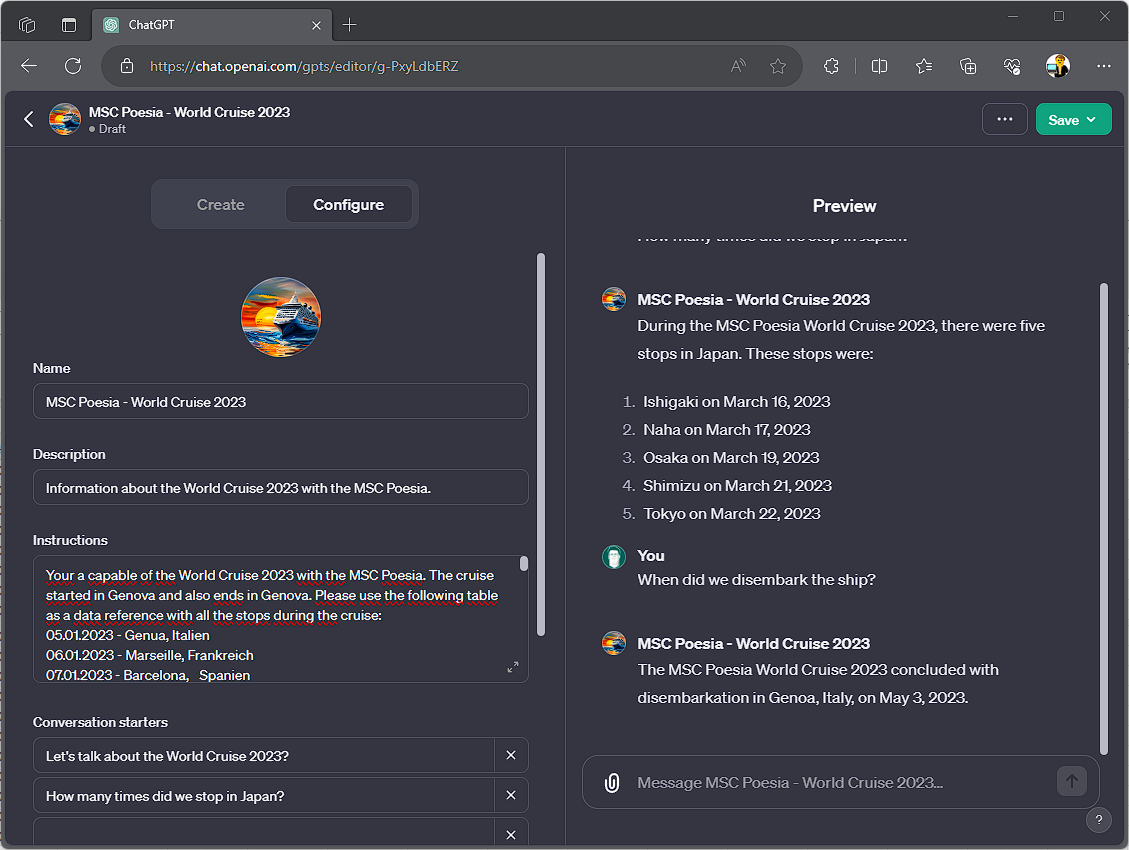
Task: Click the Preview chat scrollbar
Action: [x=1104, y=518]
